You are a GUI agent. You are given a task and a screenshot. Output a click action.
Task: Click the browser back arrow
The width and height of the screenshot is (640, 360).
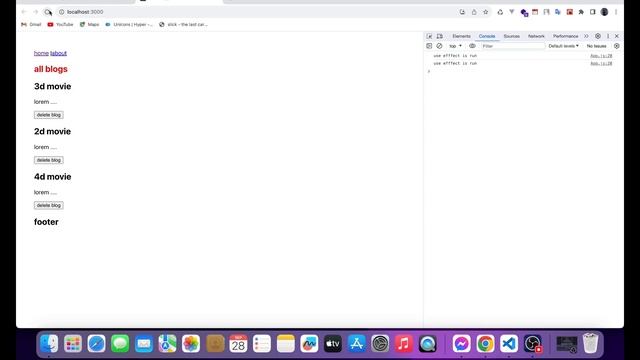[24, 12]
